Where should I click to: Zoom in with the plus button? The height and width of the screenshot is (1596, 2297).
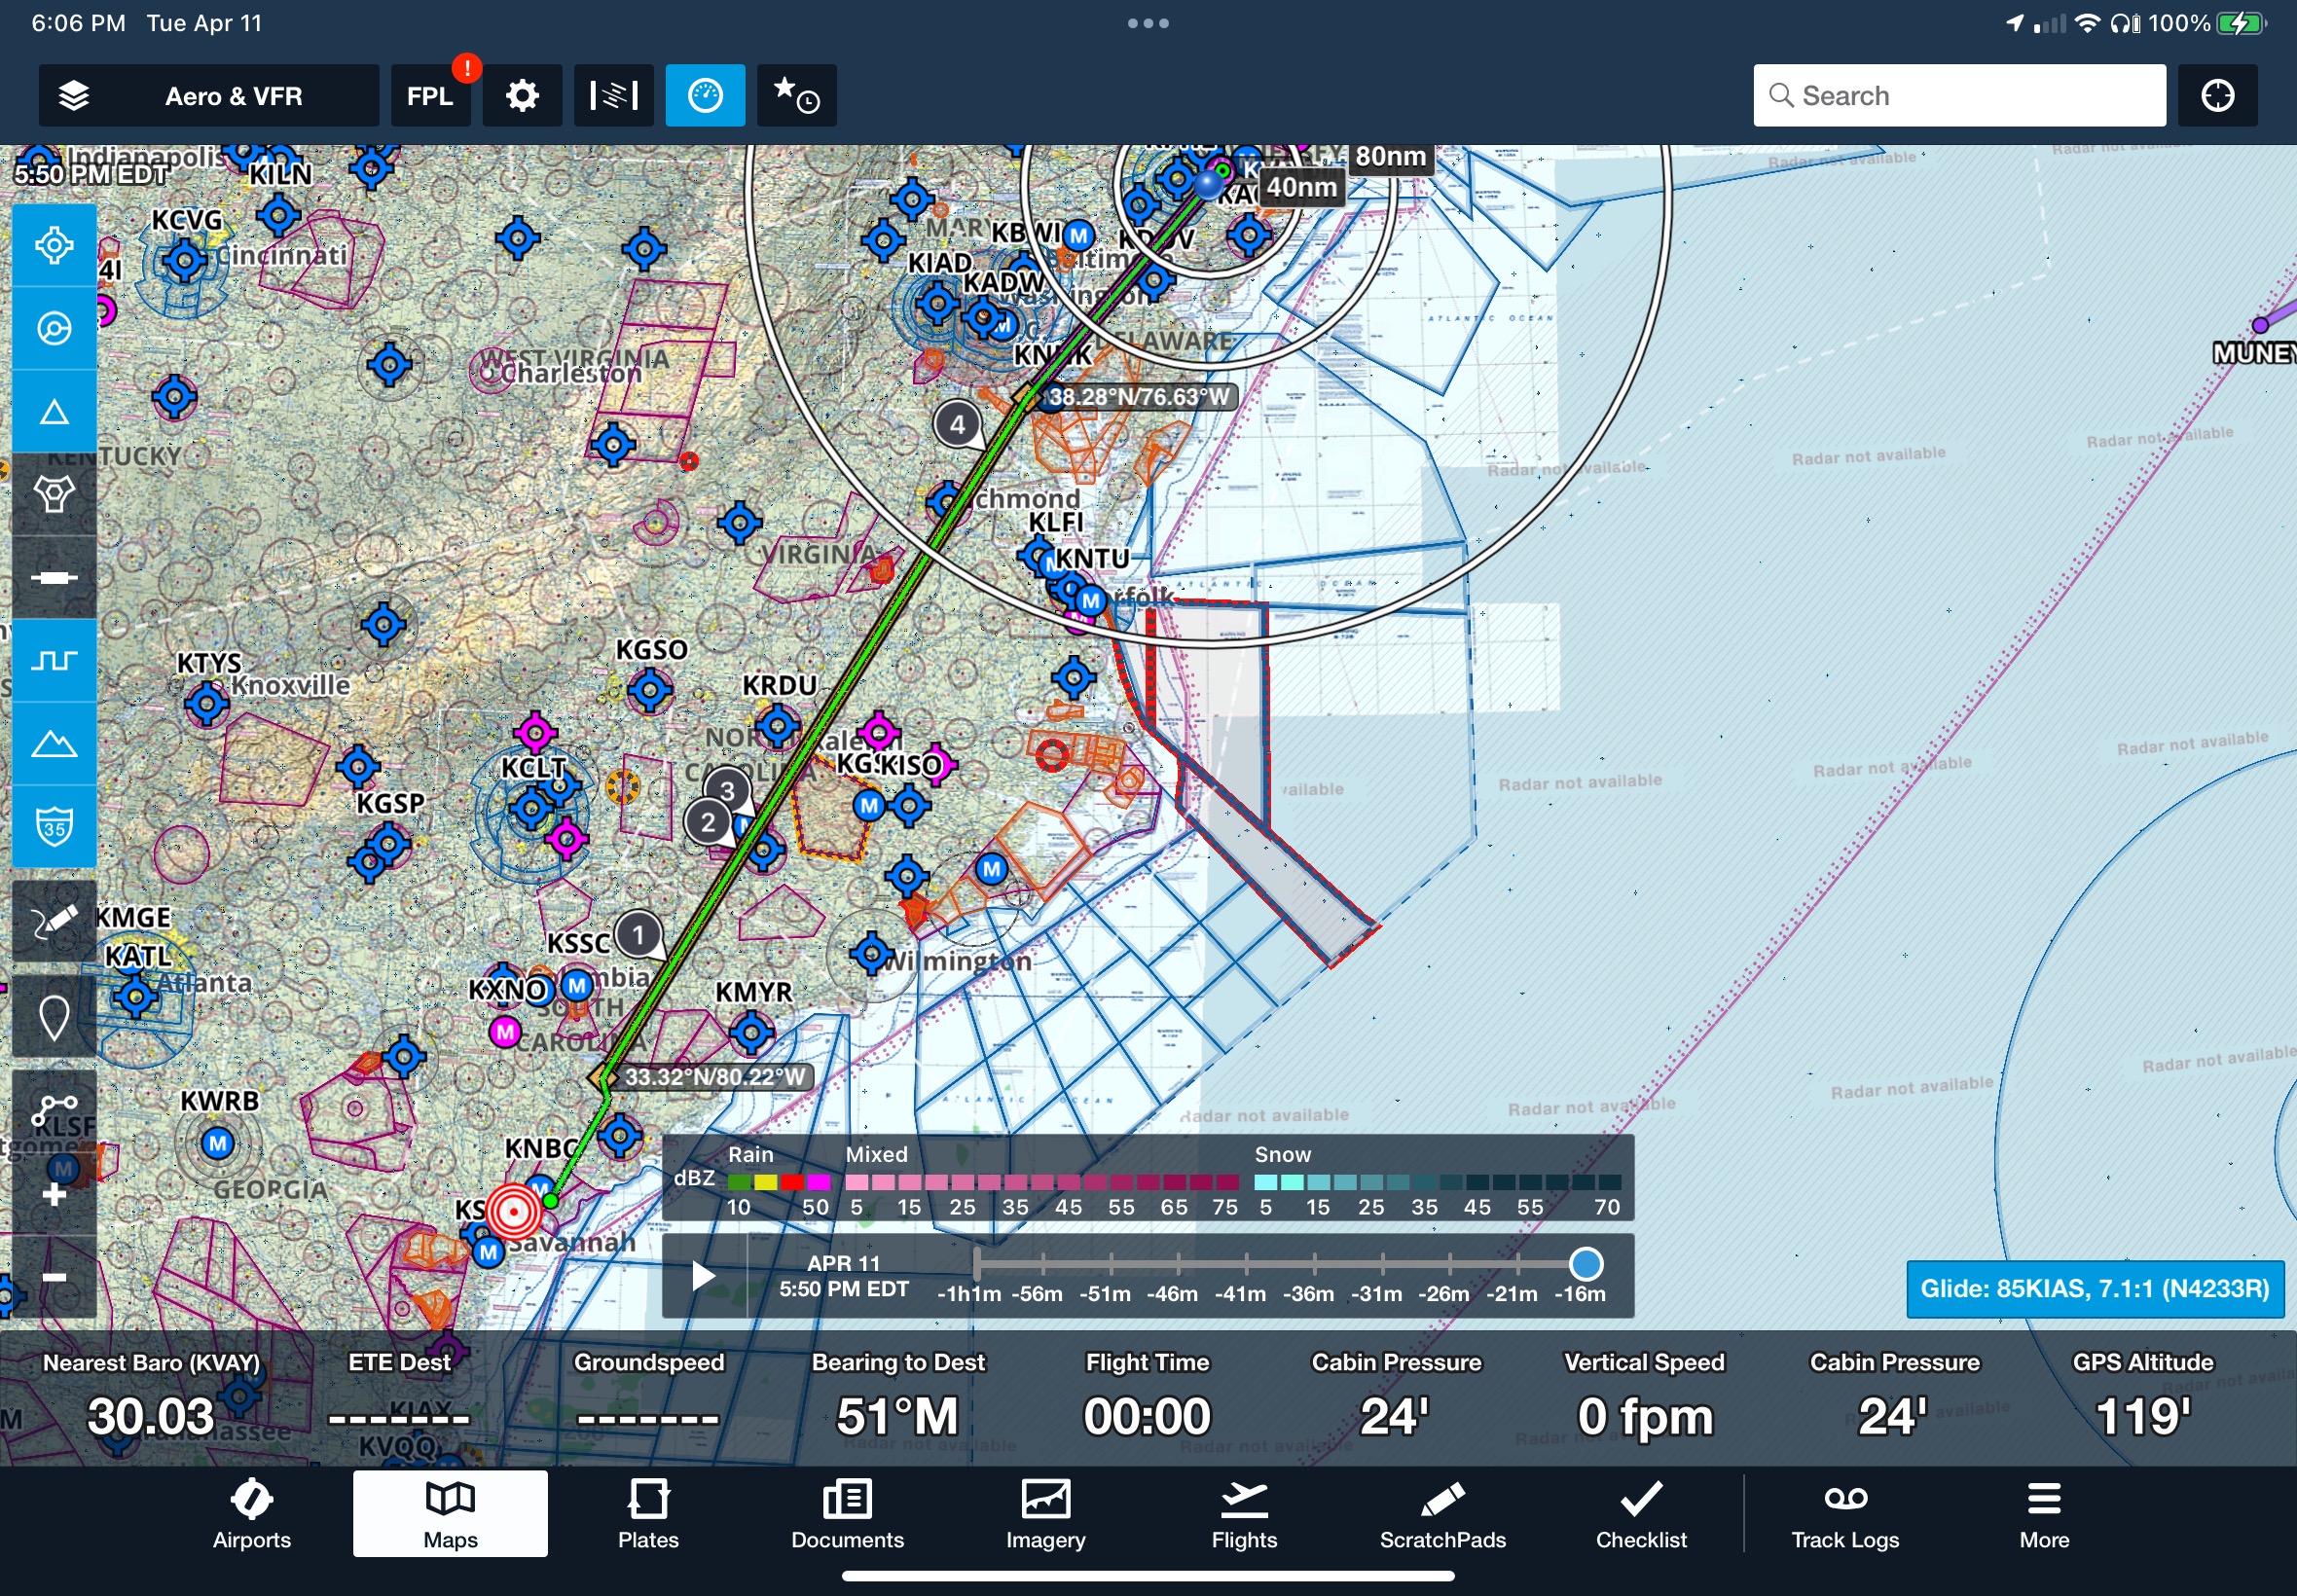click(x=54, y=1195)
